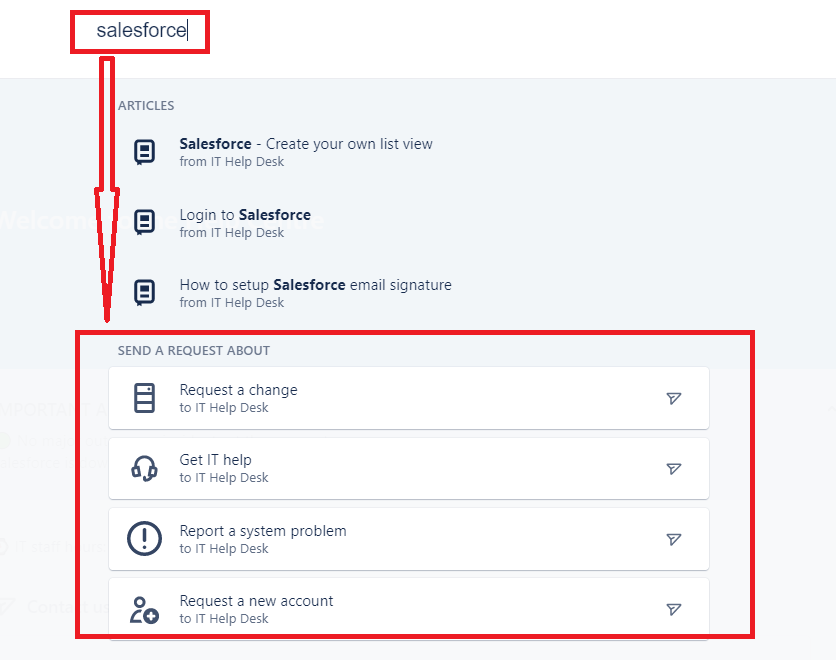
Task: Open the 'Login to Salesforce' article
Action: tap(245, 215)
